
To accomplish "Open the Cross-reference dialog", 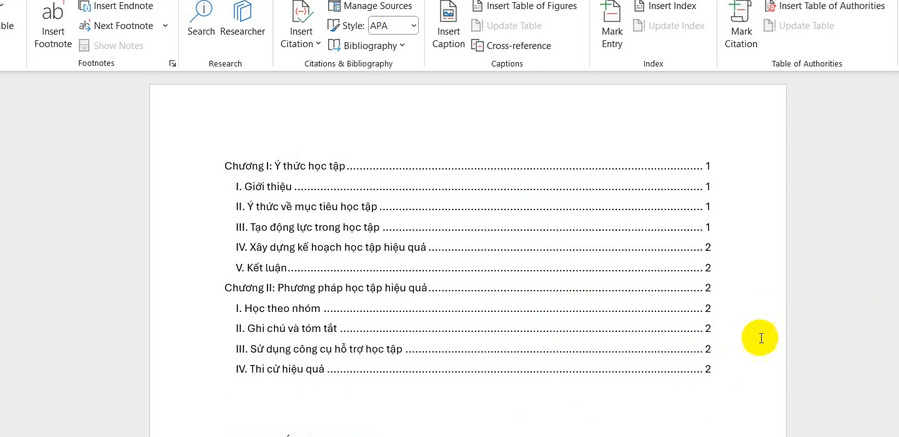I will point(511,45).
